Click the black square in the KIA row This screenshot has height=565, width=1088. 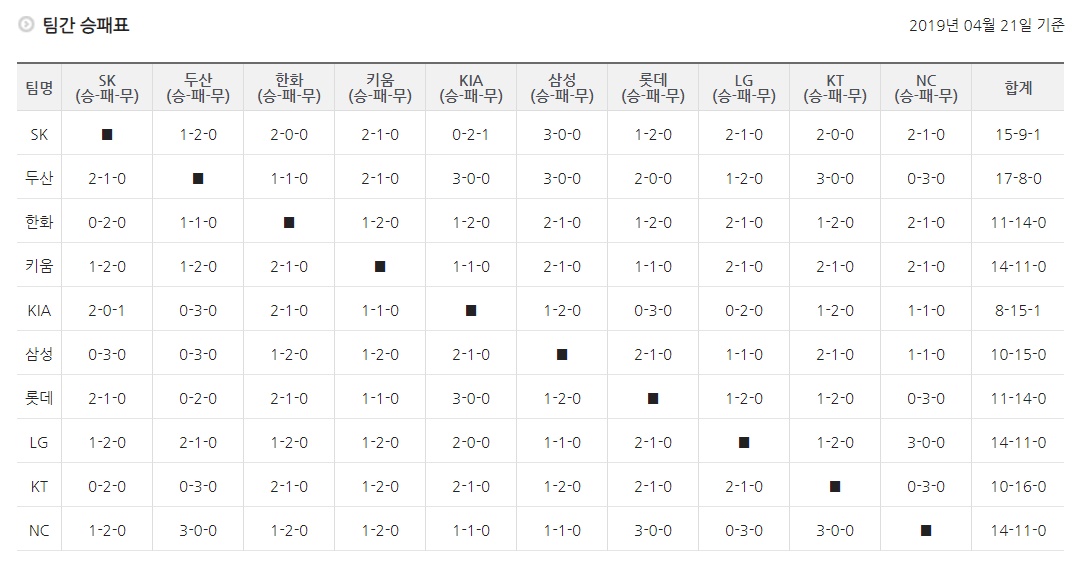[471, 310]
